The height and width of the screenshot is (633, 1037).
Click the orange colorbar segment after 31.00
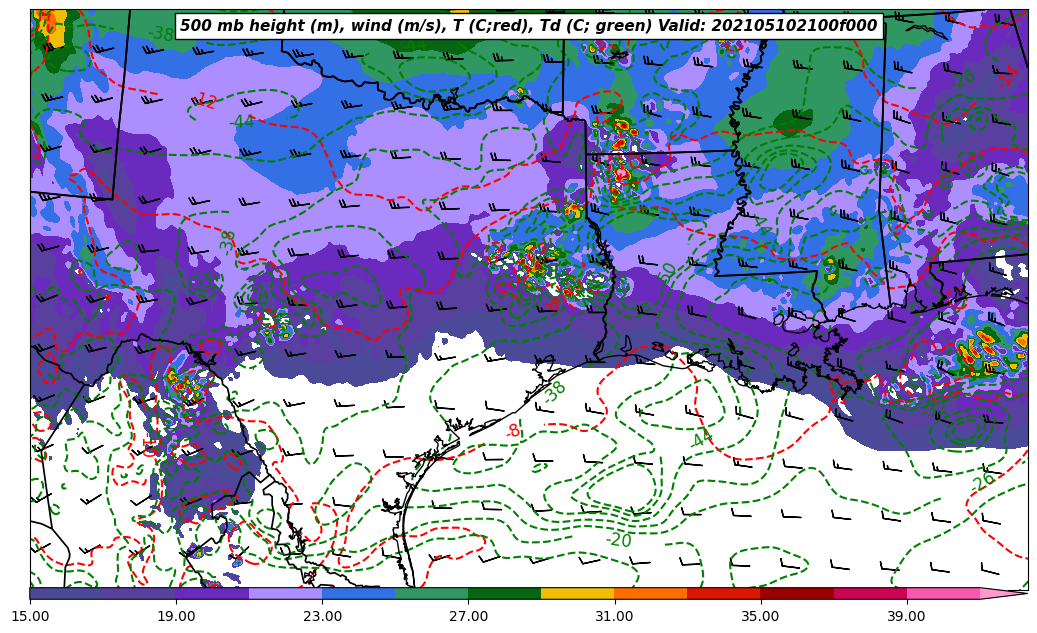(650, 593)
